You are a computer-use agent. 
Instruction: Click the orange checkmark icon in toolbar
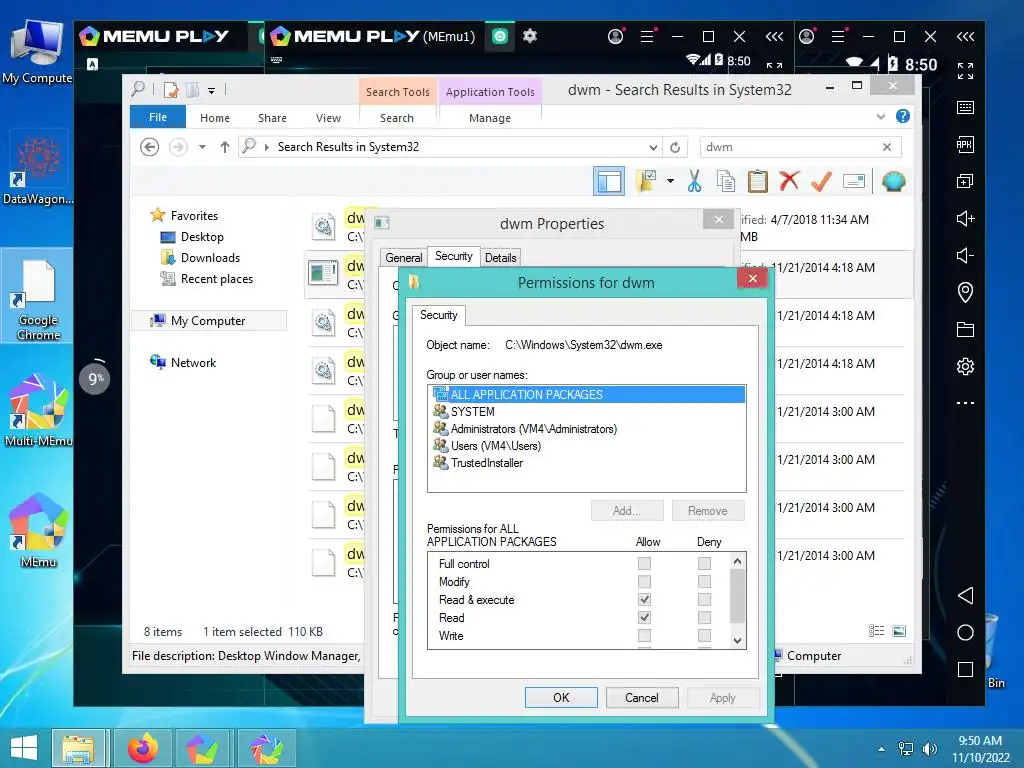tap(821, 181)
